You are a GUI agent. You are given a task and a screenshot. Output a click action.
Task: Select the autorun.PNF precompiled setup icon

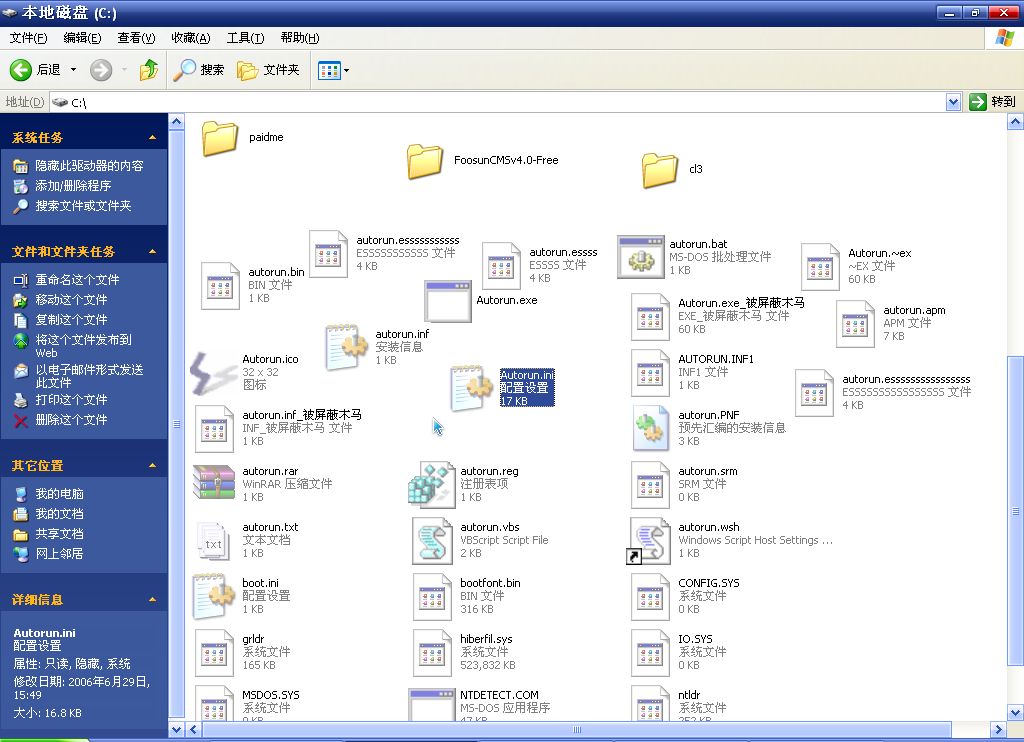[650, 428]
